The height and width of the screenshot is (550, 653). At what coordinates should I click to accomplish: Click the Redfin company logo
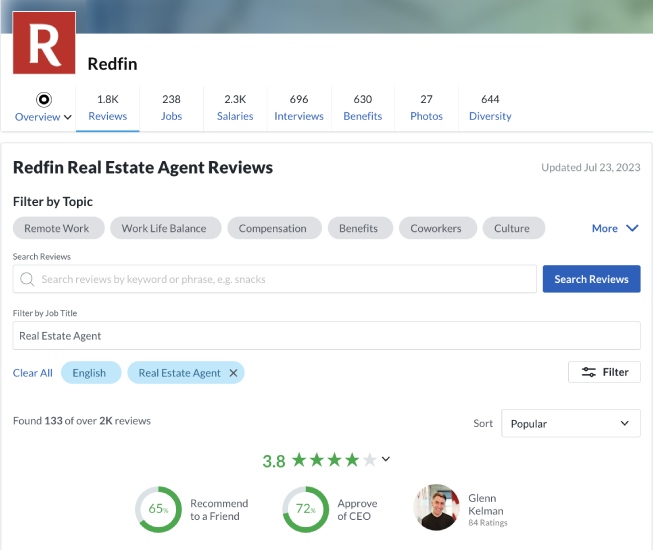(44, 43)
